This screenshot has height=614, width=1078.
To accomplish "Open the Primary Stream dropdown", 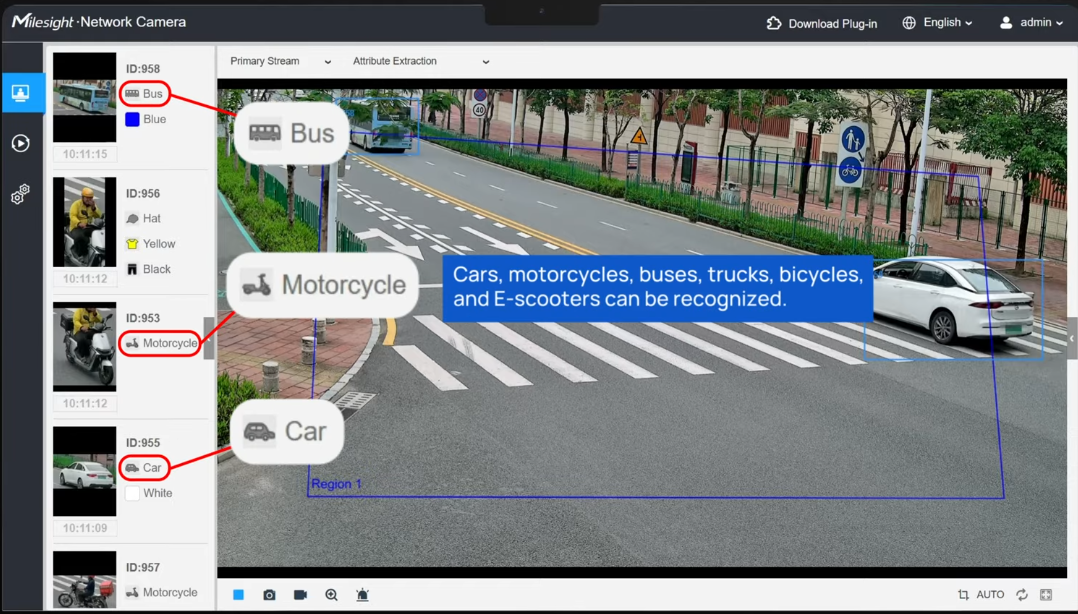I will tap(280, 61).
